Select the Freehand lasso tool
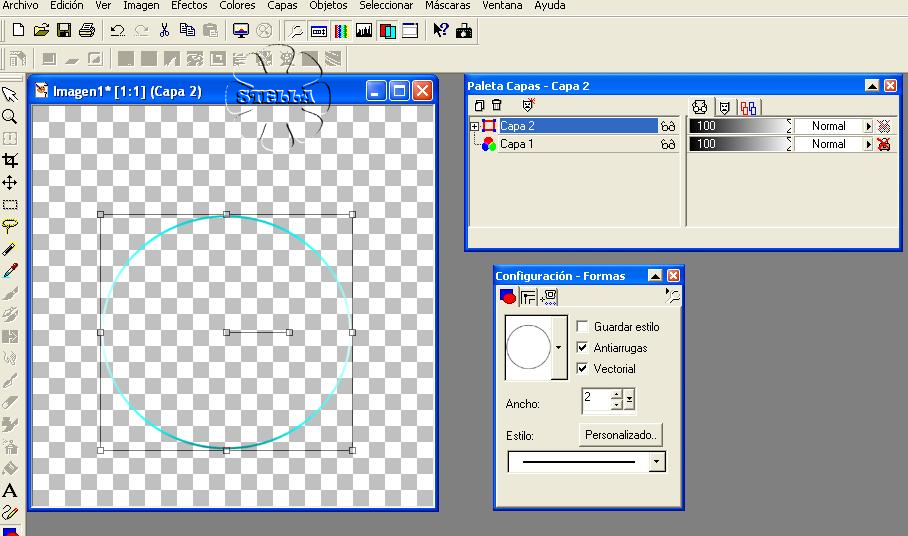Screen dimensions: 908x536 10,226
